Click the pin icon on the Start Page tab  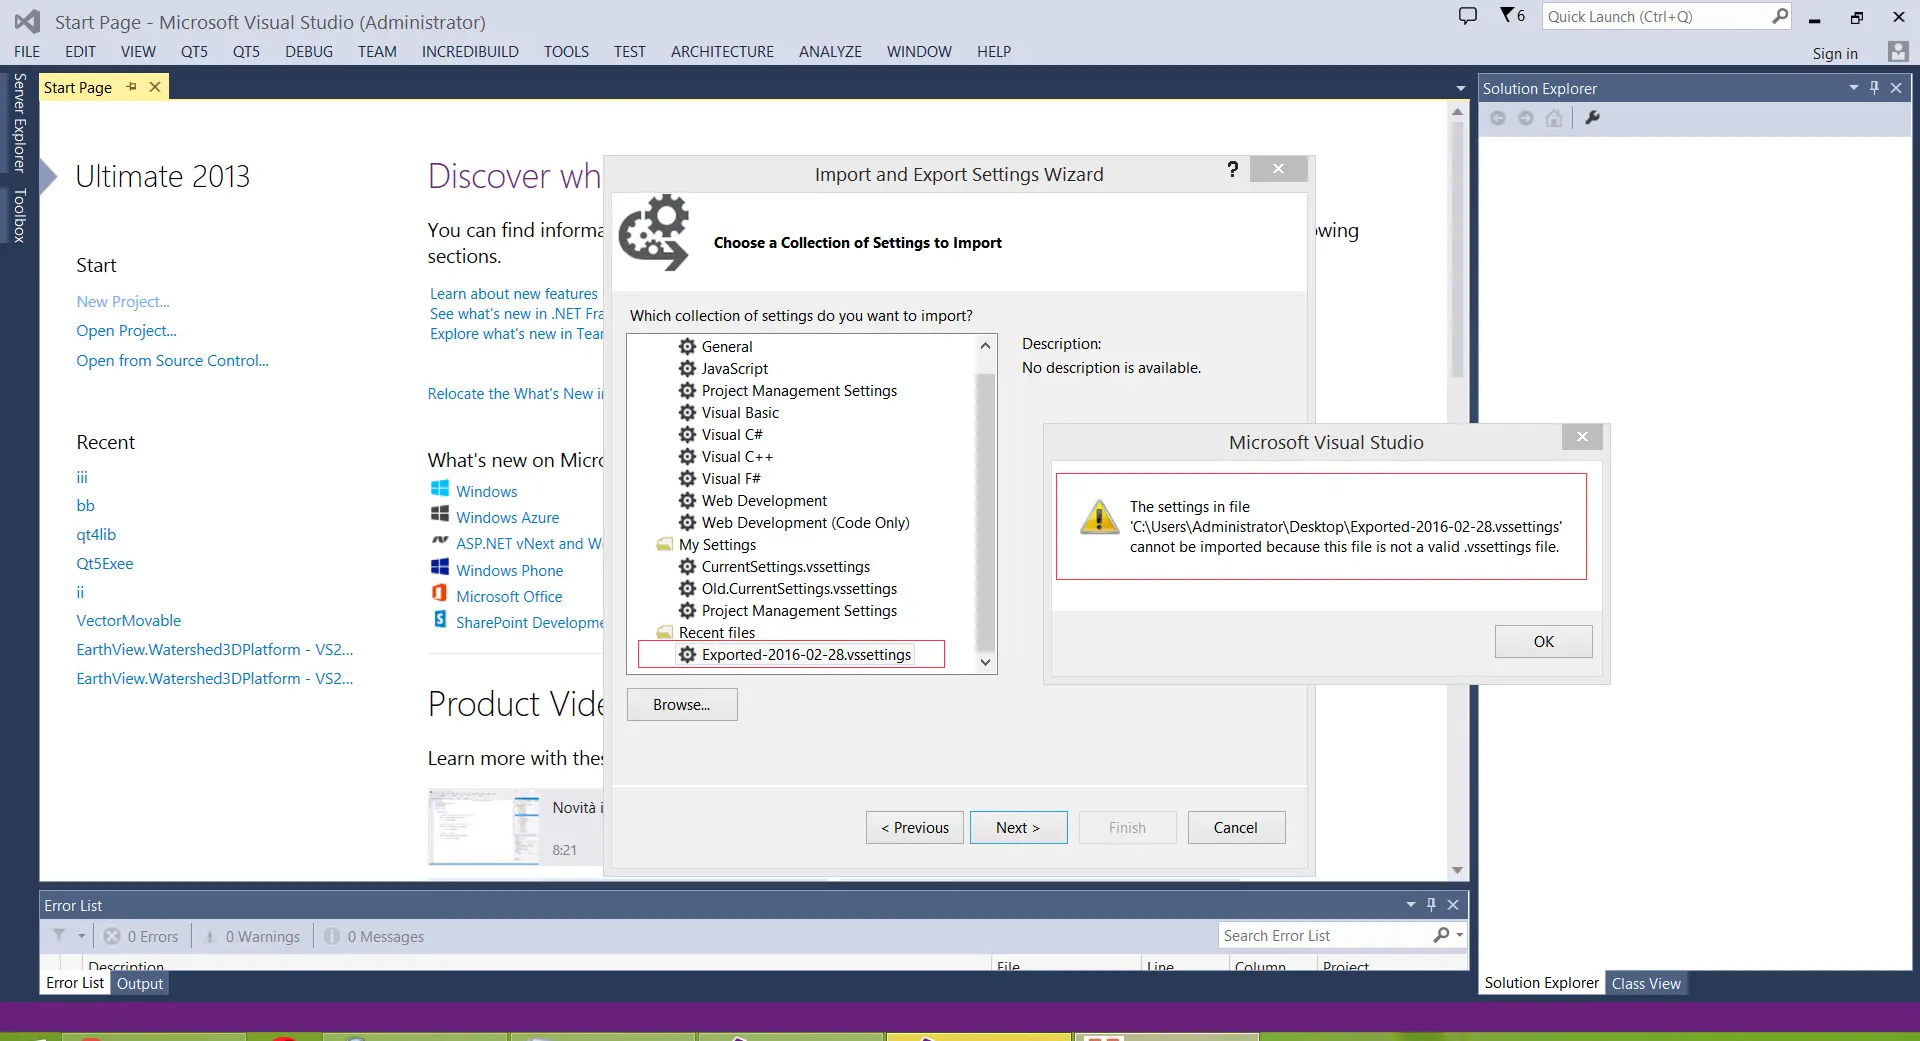click(x=131, y=87)
